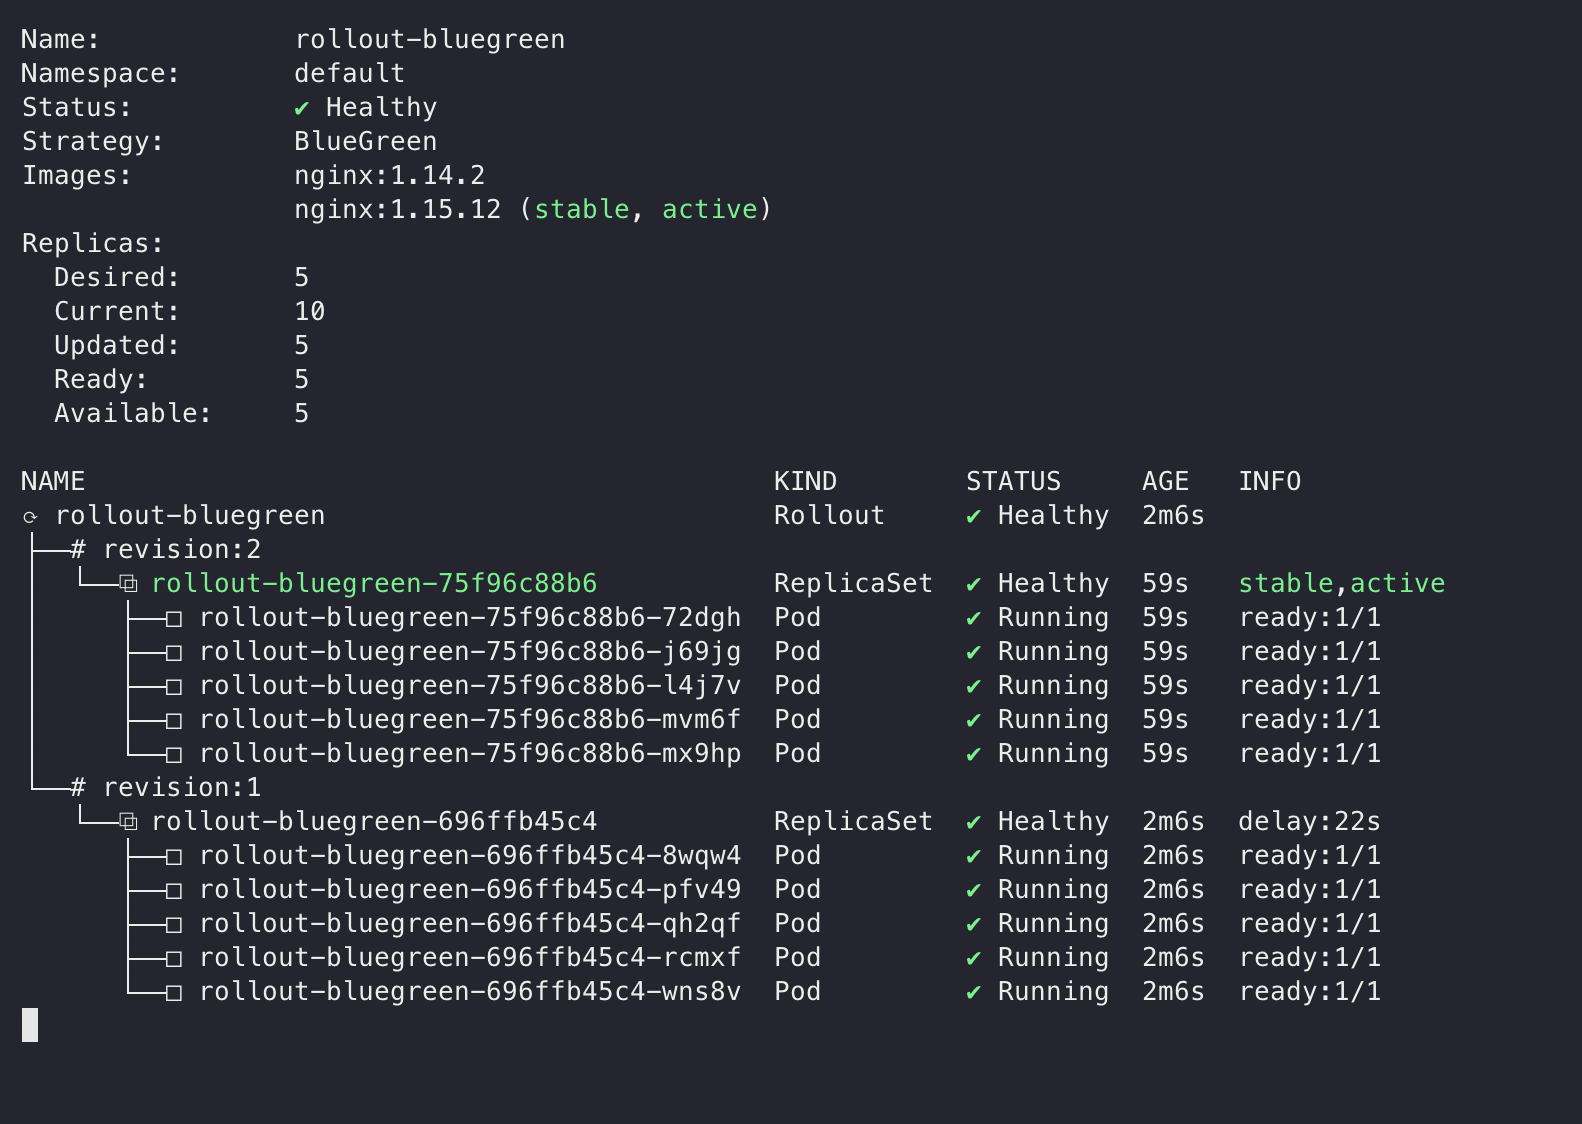Click the checkmark in the Rollout status row

pos(974,516)
